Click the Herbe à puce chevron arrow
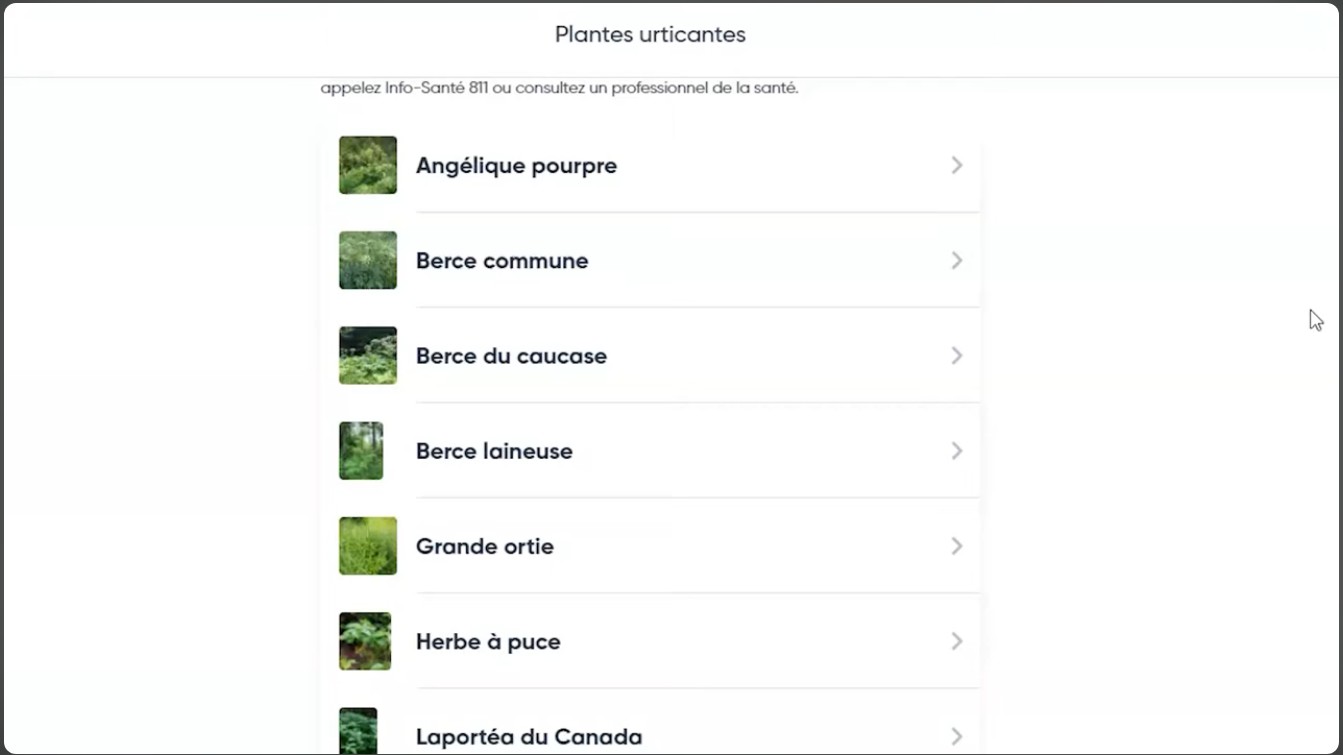This screenshot has height=755, width=1343. (x=957, y=641)
